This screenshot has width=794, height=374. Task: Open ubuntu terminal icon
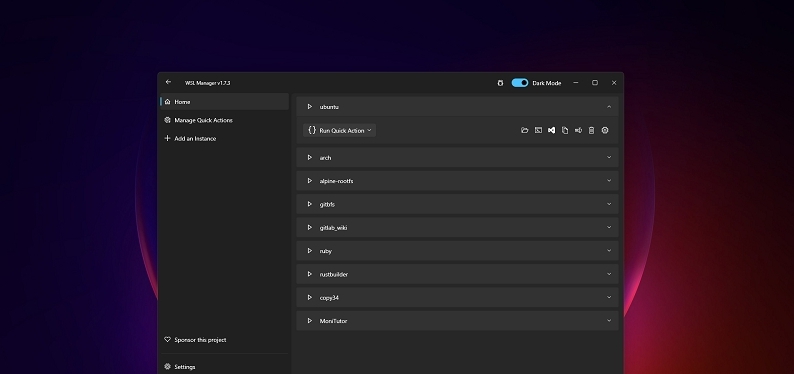pos(538,131)
